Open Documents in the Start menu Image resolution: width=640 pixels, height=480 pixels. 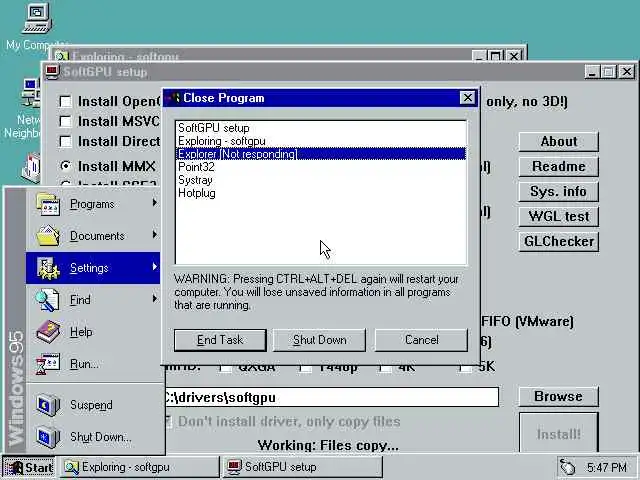click(x=93, y=236)
